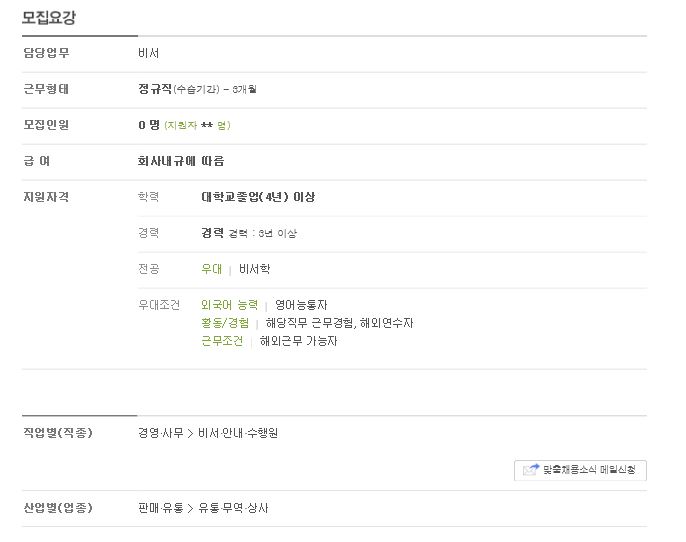686x542 pixels.
Task: Click the envelope icon on the mail subscription button
Action: pyautogui.click(x=531, y=469)
